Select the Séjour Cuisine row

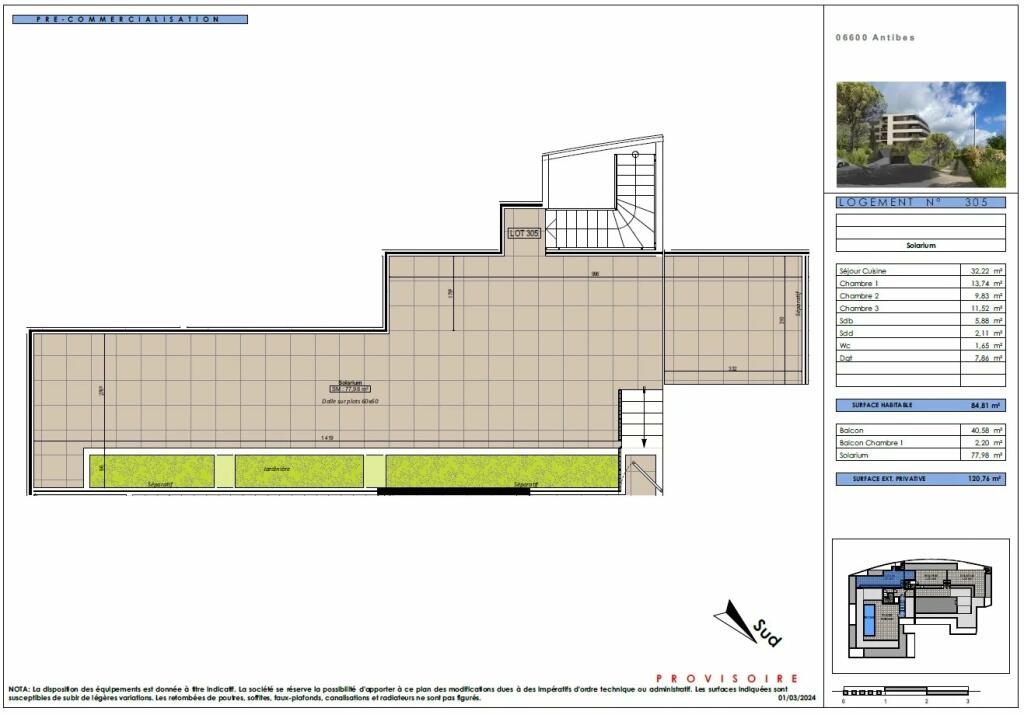pyautogui.click(x=920, y=271)
